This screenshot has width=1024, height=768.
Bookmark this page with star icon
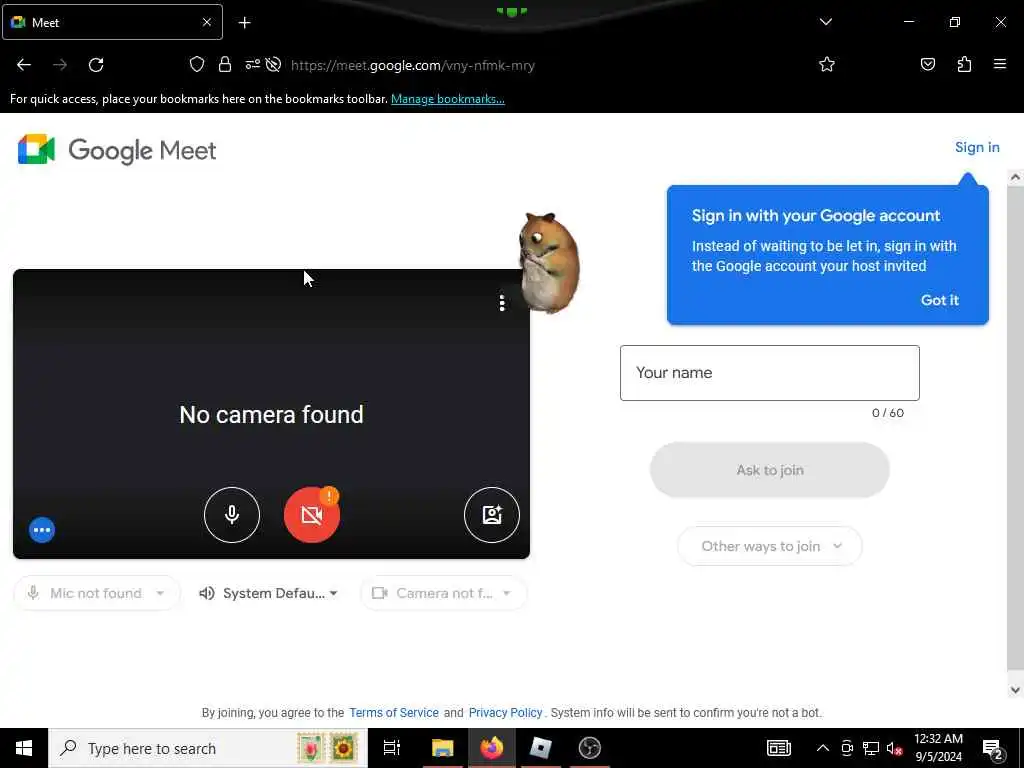(x=827, y=64)
